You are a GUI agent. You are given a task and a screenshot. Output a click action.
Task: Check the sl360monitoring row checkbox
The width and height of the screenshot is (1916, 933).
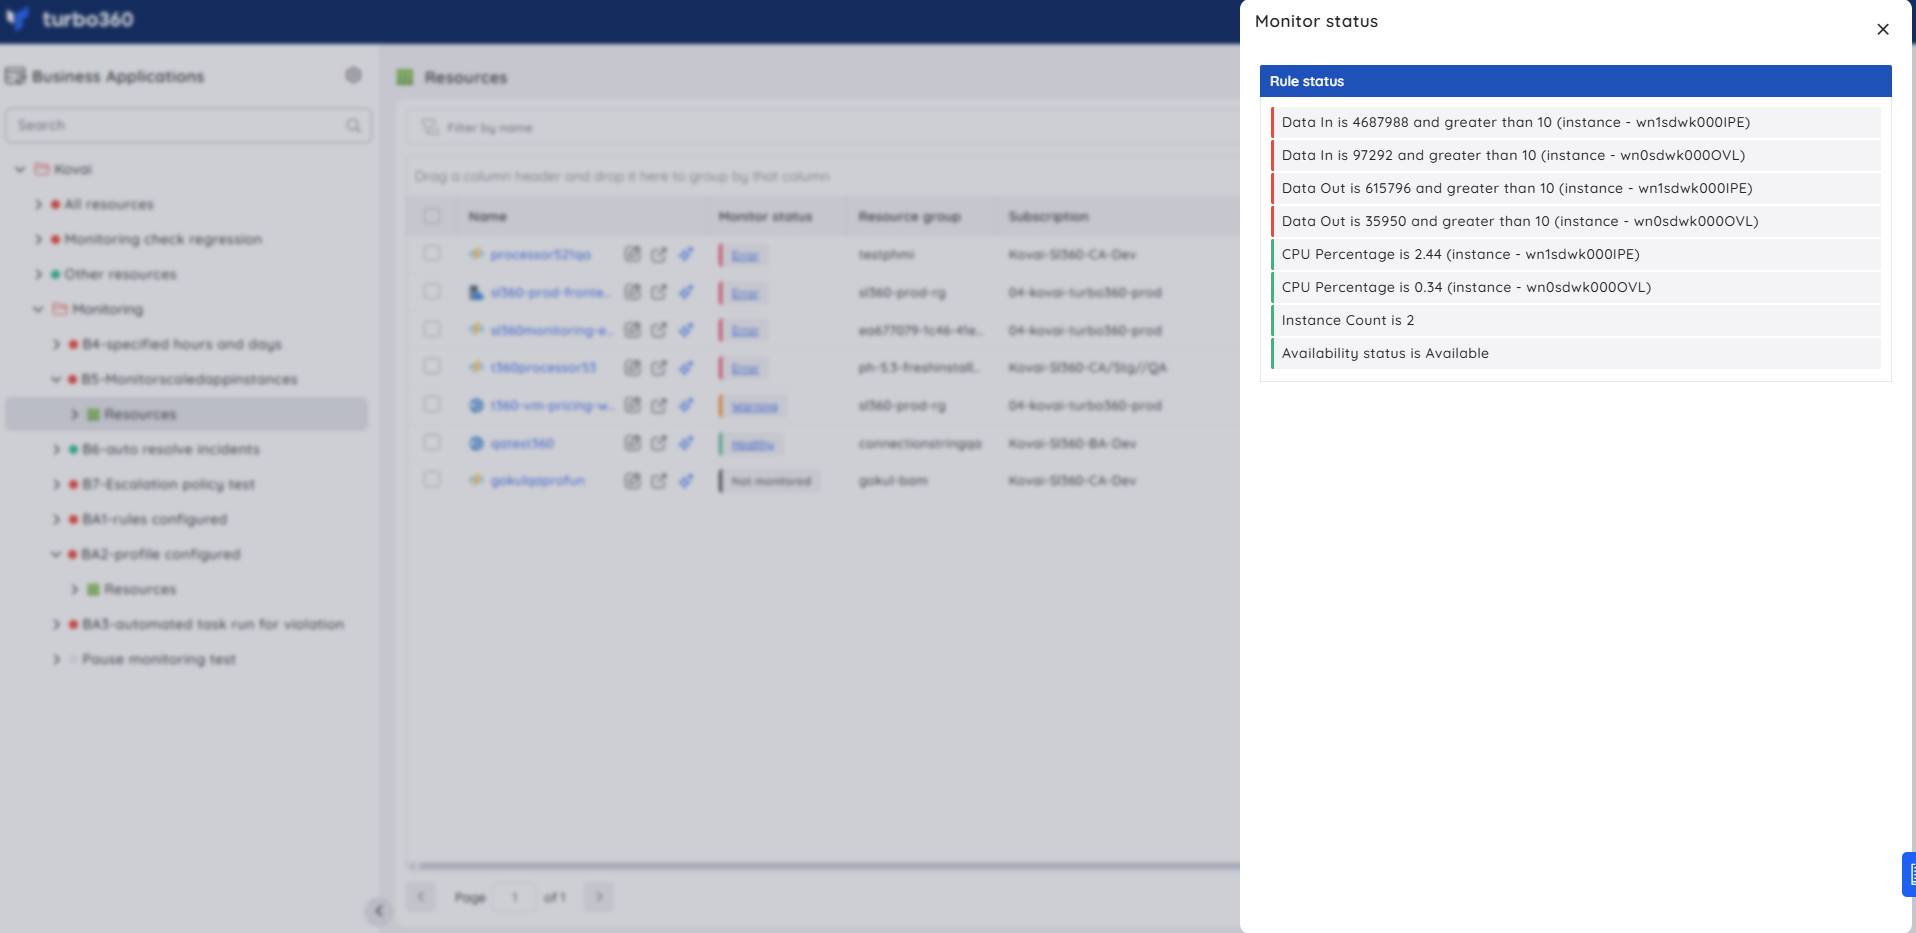(x=432, y=329)
